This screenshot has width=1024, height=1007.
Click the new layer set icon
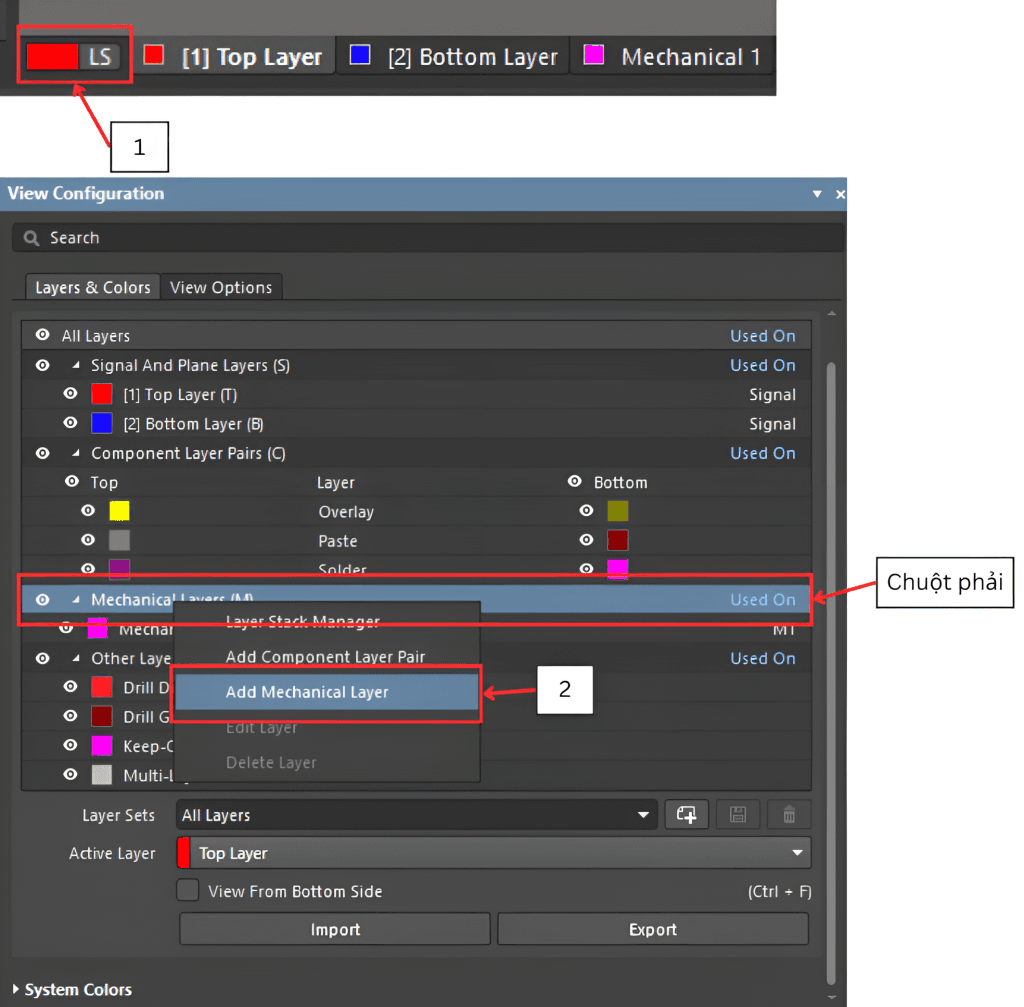click(686, 815)
